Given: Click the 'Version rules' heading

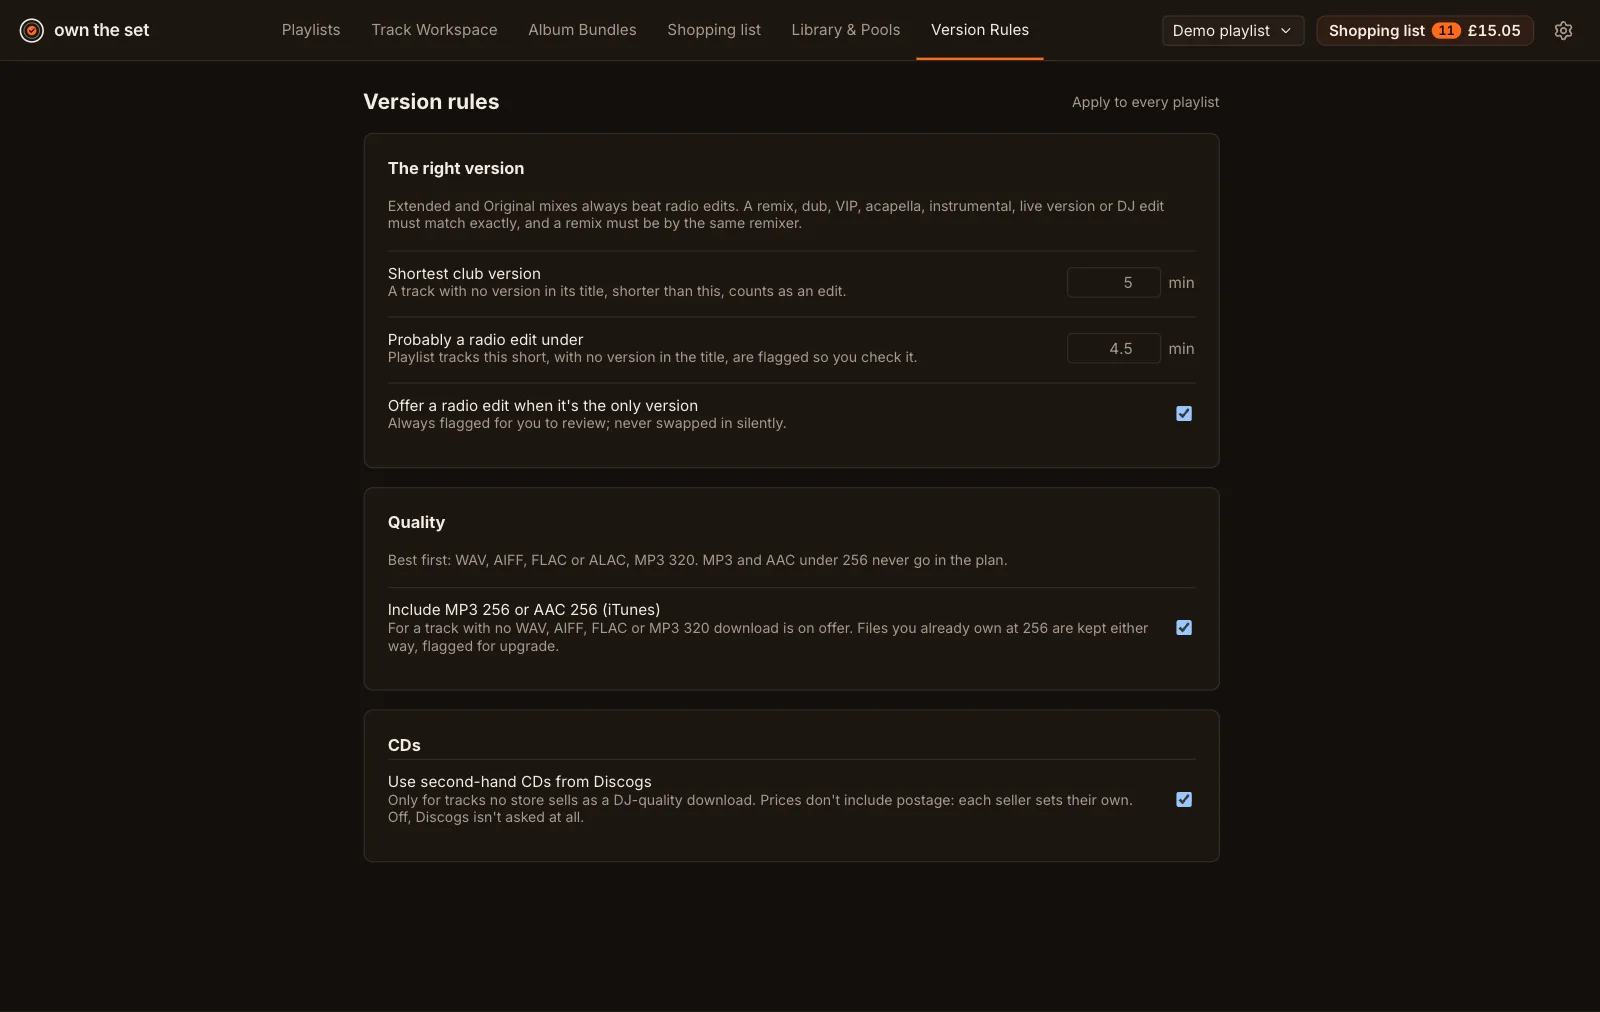Looking at the screenshot, I should [431, 102].
